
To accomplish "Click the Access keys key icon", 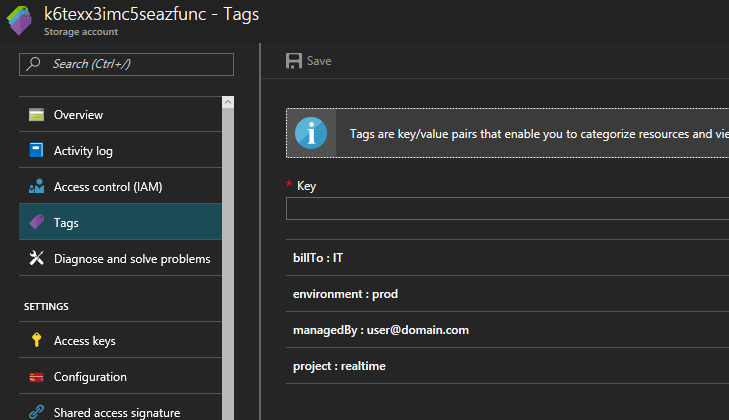I will (x=36, y=341).
